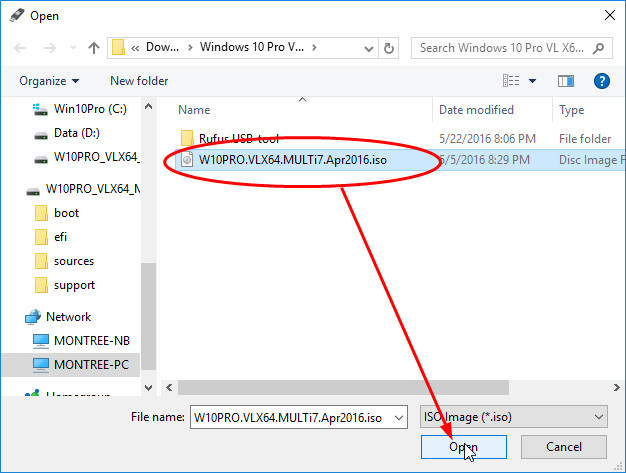
Task: Open the Organize menu
Action: (49, 81)
